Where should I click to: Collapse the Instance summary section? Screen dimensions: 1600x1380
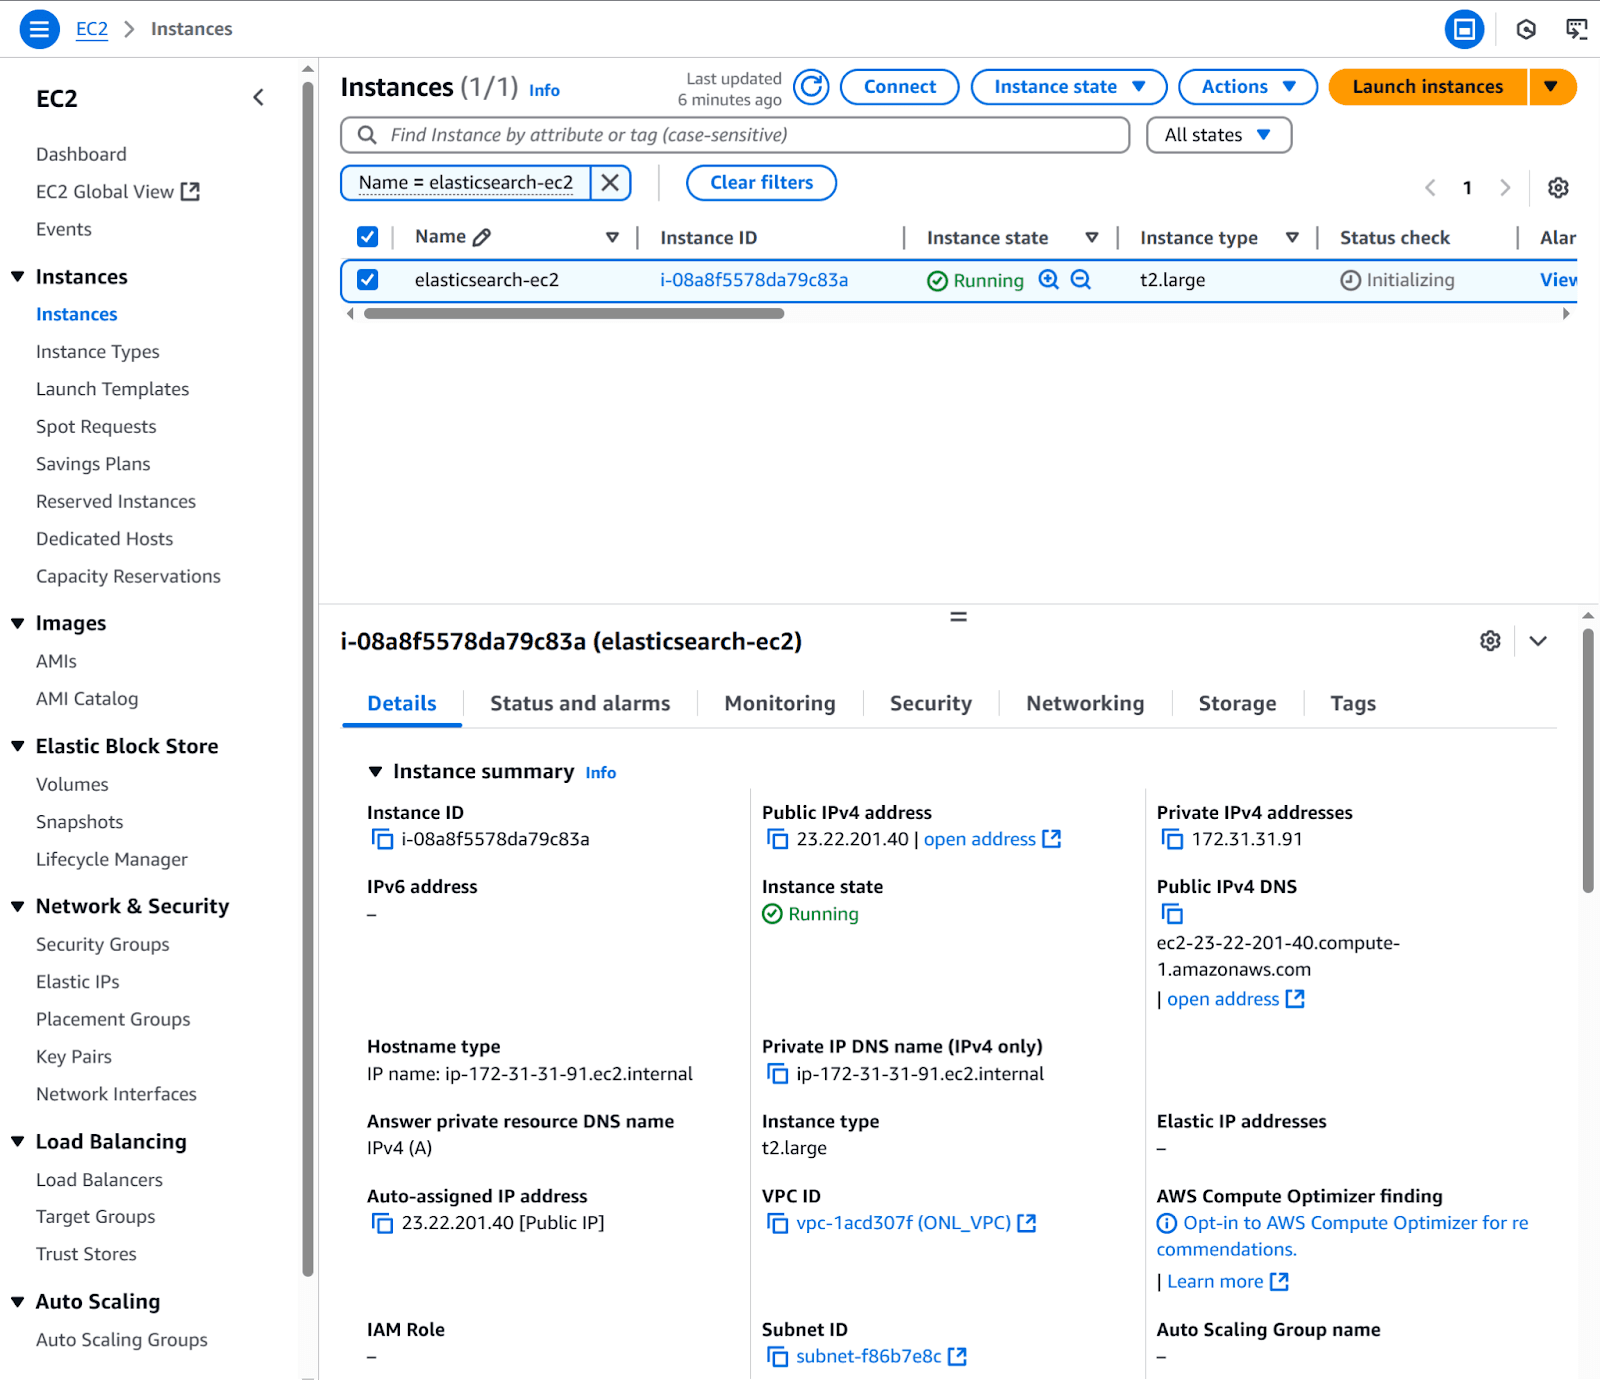tap(376, 770)
